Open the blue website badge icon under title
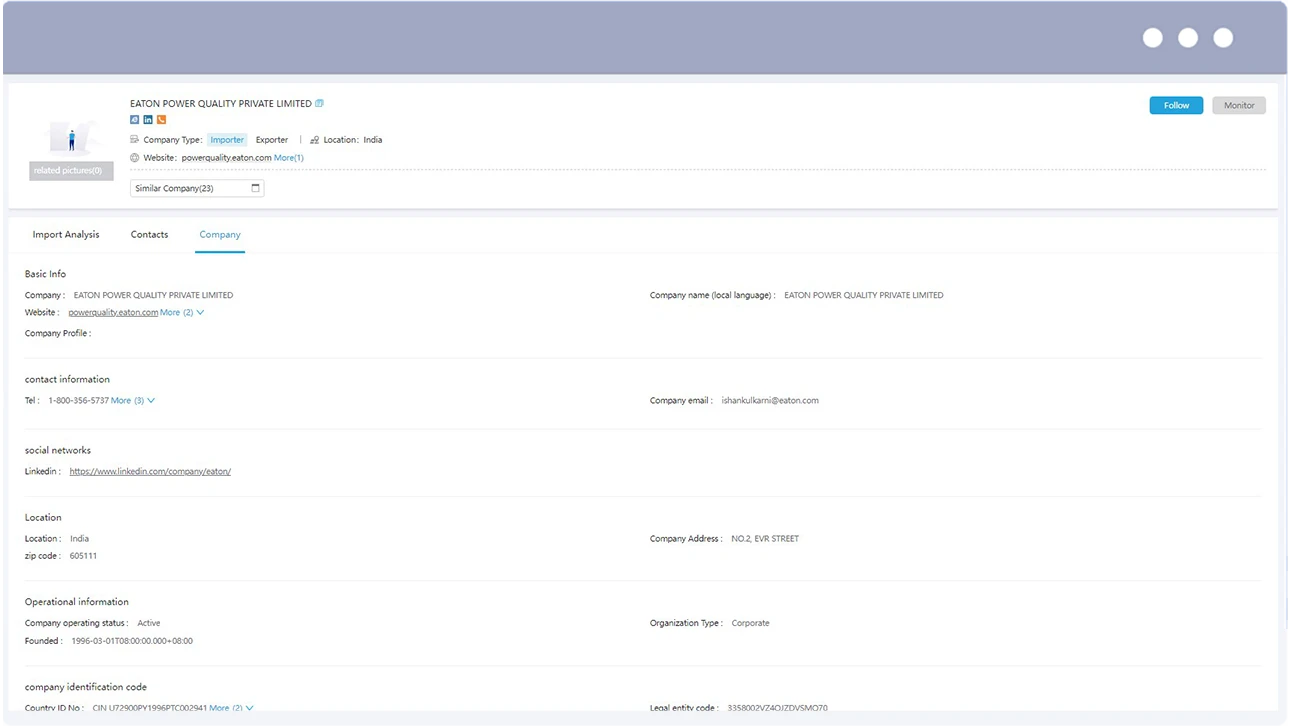Viewport: 1289px width, 726px height. tap(135, 120)
